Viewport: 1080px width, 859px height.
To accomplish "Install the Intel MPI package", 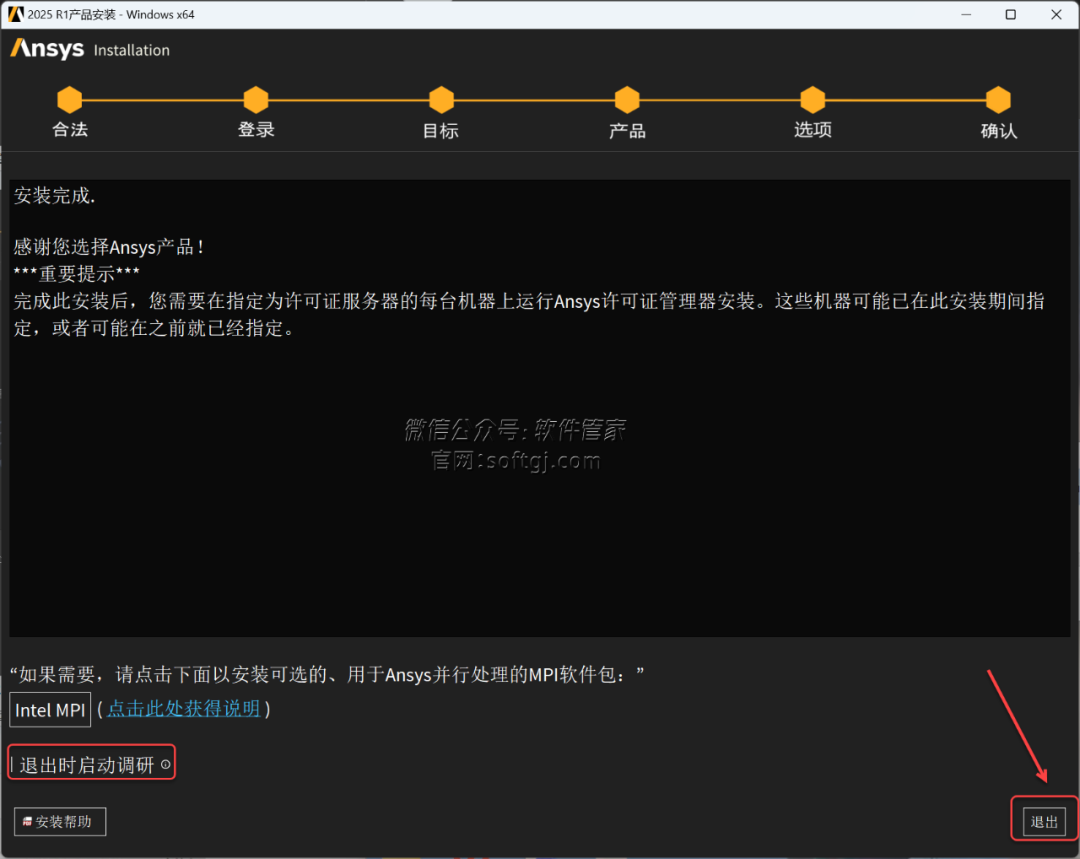I will (50, 710).
